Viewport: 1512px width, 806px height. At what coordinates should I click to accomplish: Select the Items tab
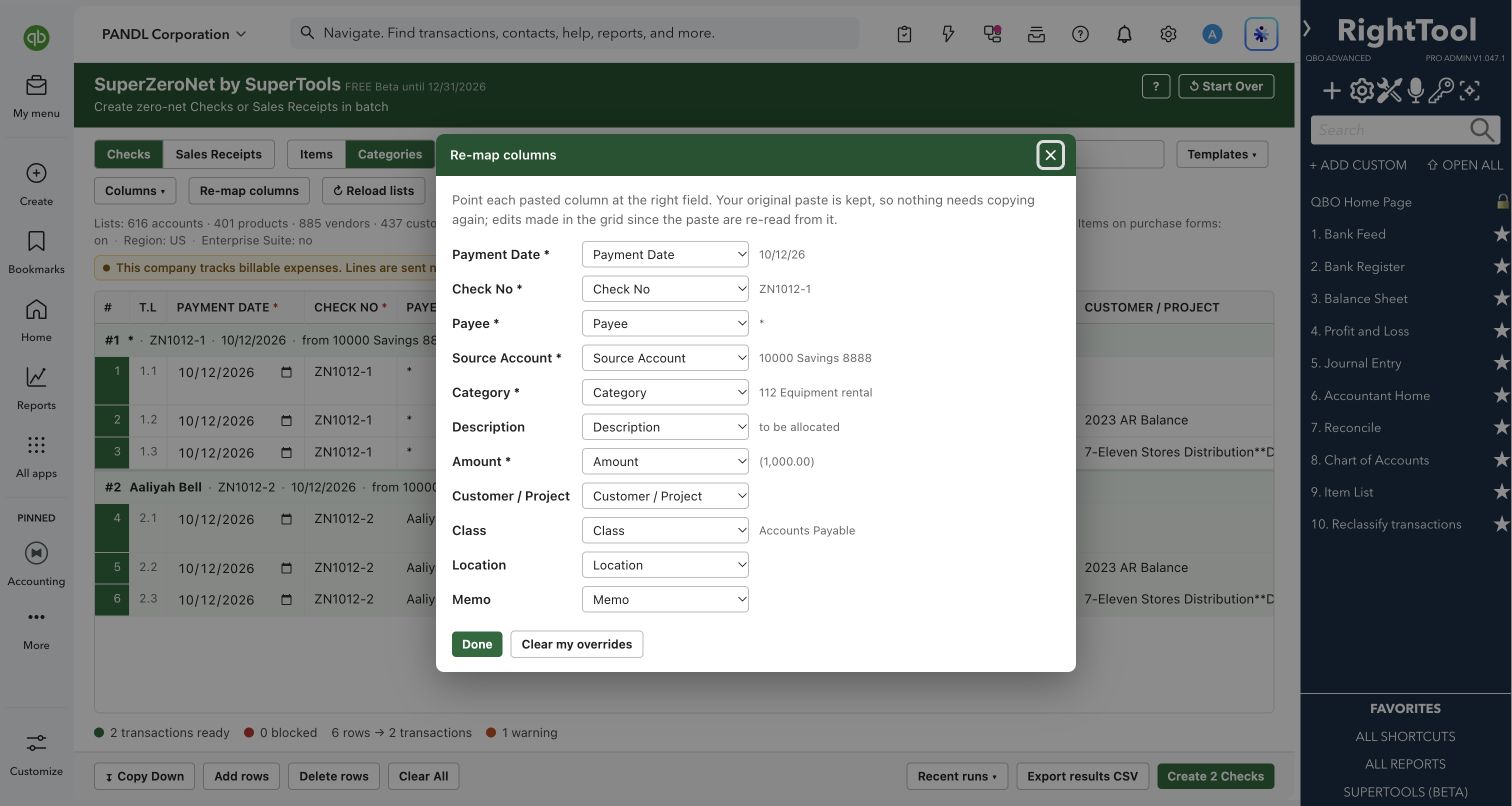coord(316,154)
